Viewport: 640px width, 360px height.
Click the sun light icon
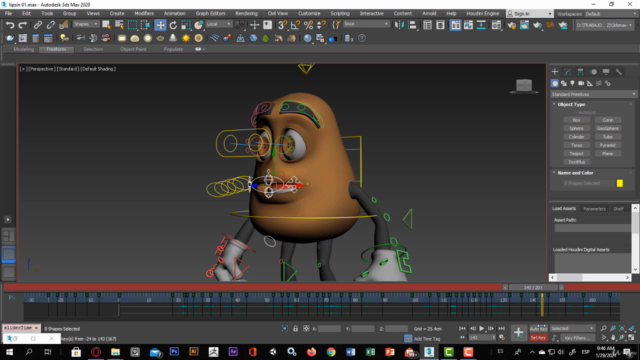tap(186, 38)
